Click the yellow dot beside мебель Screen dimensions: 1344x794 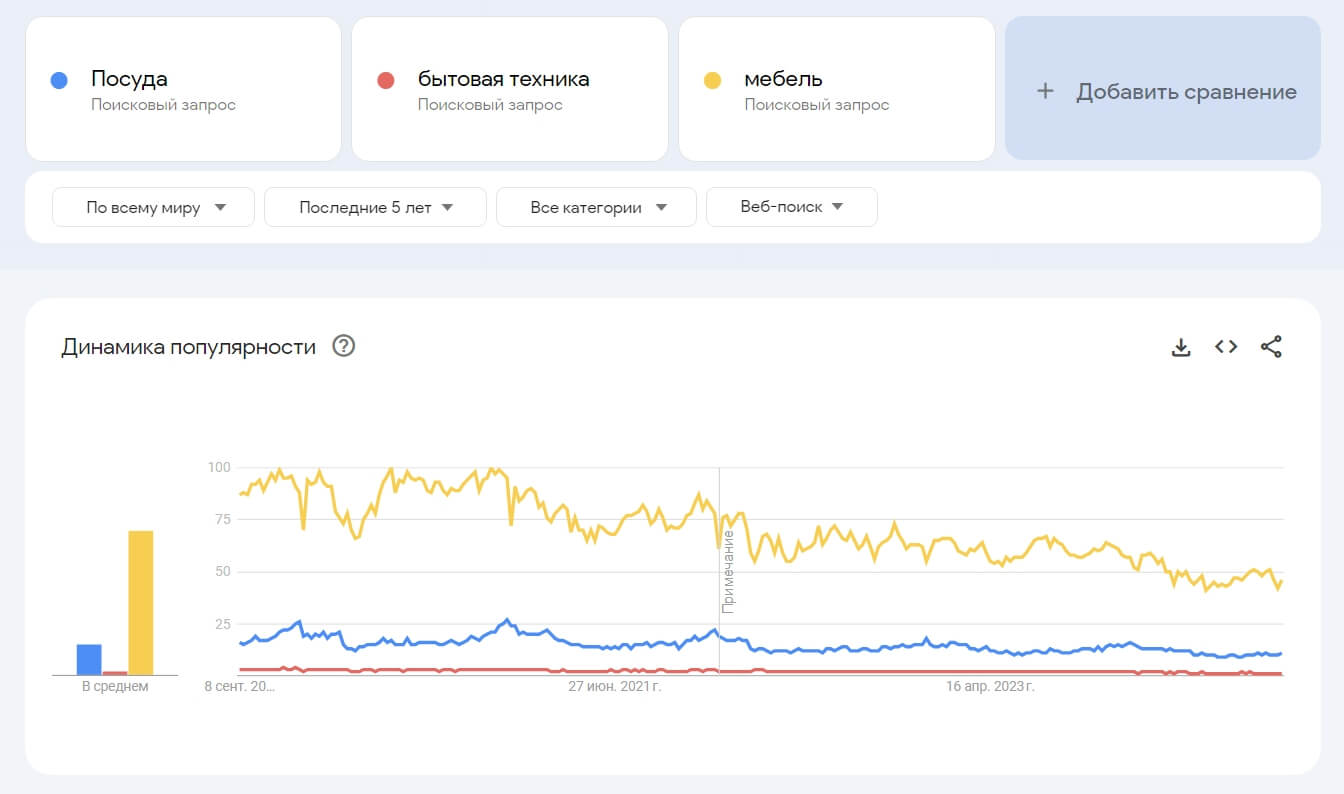point(712,80)
